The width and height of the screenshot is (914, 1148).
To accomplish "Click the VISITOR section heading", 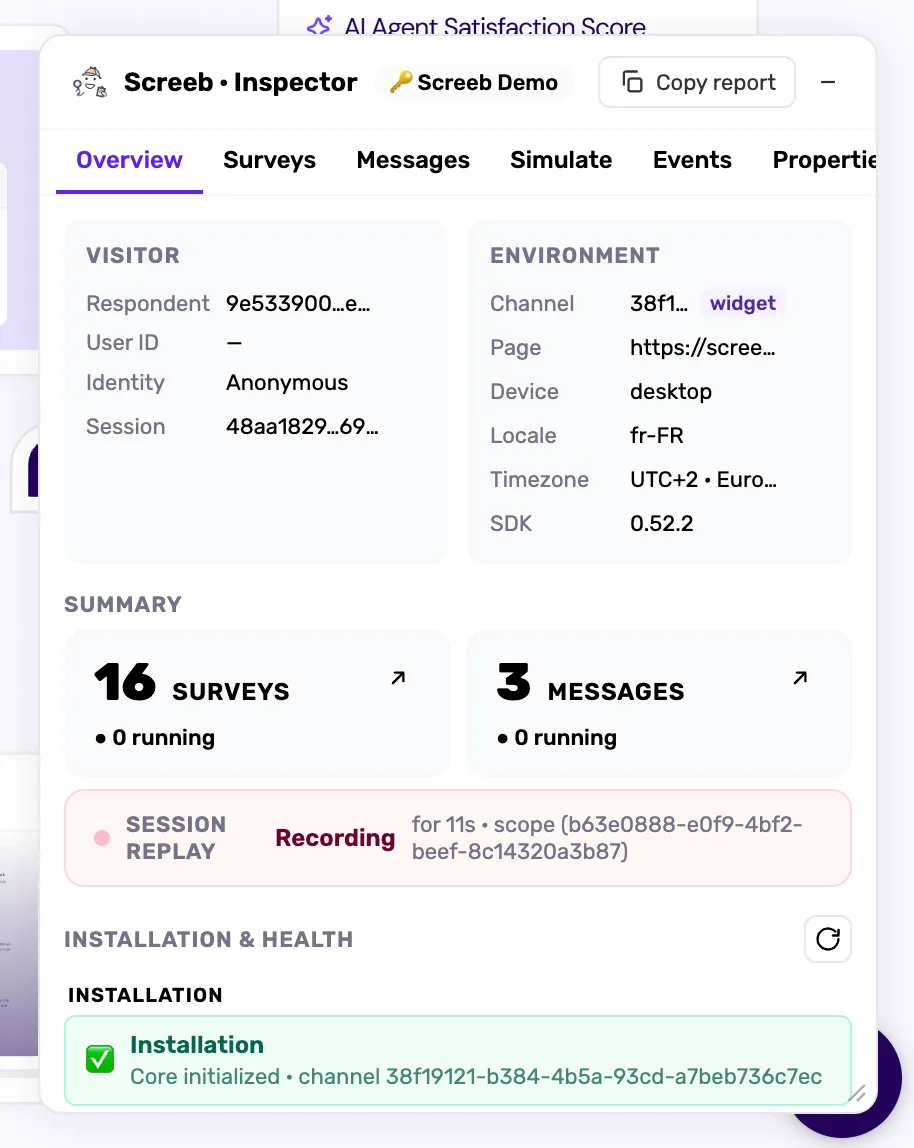I will click(133, 255).
